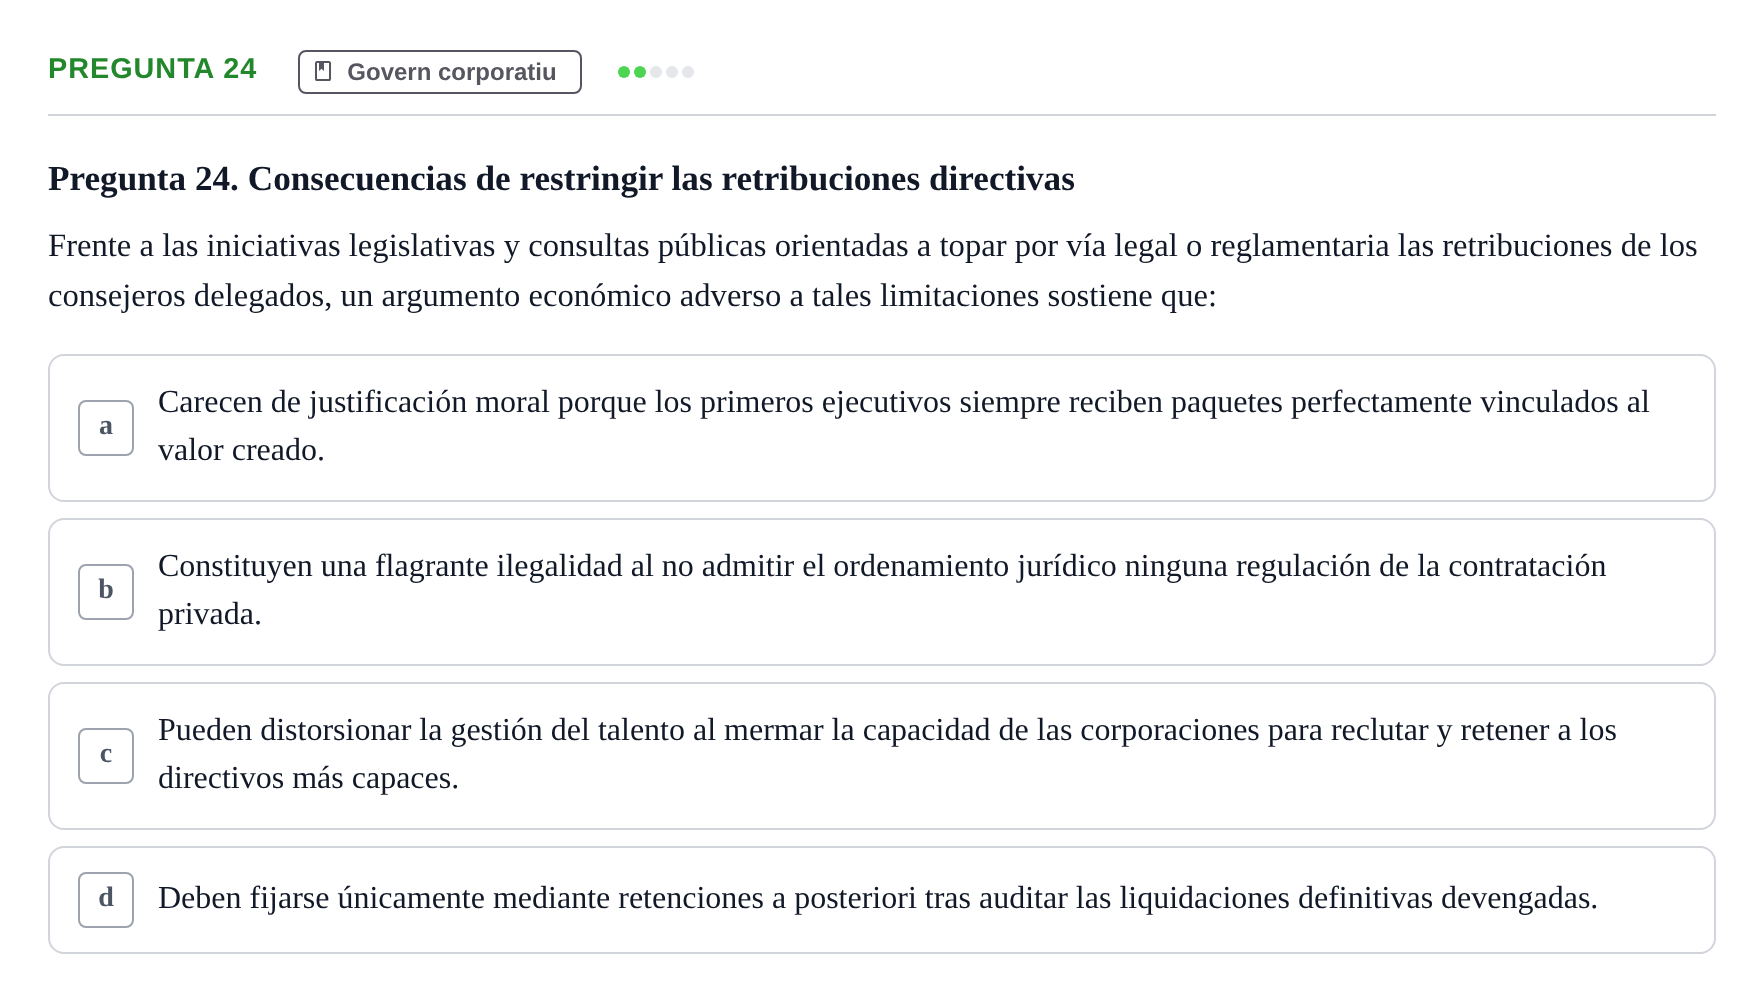Click the bookmark icon in the Govern corporatiu tag
This screenshot has height=1002, width=1764.
pyautogui.click(x=323, y=71)
